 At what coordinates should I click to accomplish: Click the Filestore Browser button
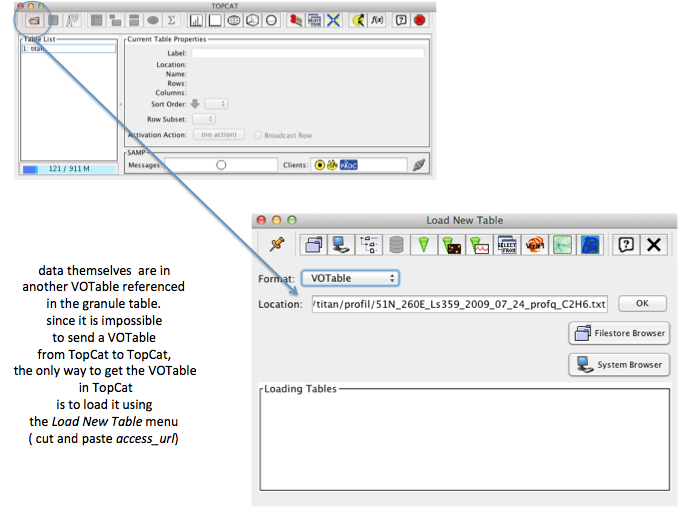click(x=619, y=333)
